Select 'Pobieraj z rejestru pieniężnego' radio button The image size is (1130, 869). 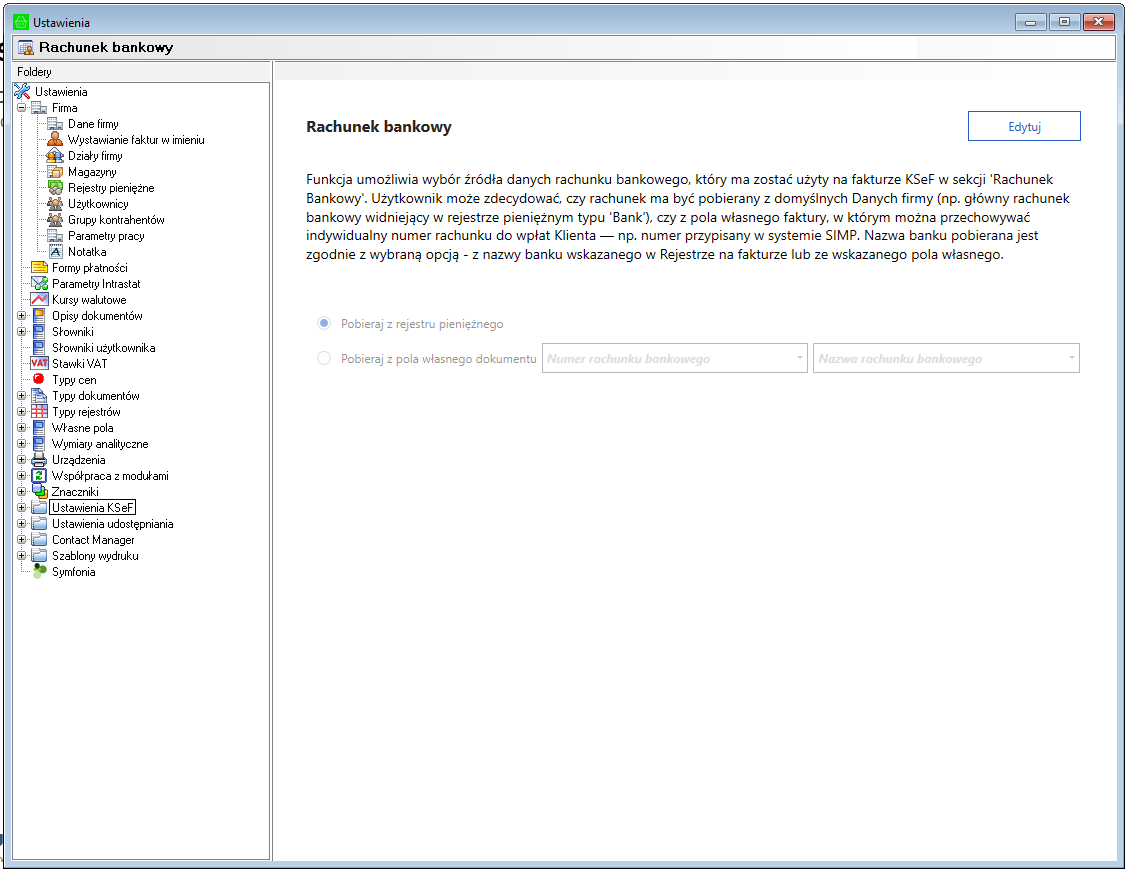[x=324, y=324]
